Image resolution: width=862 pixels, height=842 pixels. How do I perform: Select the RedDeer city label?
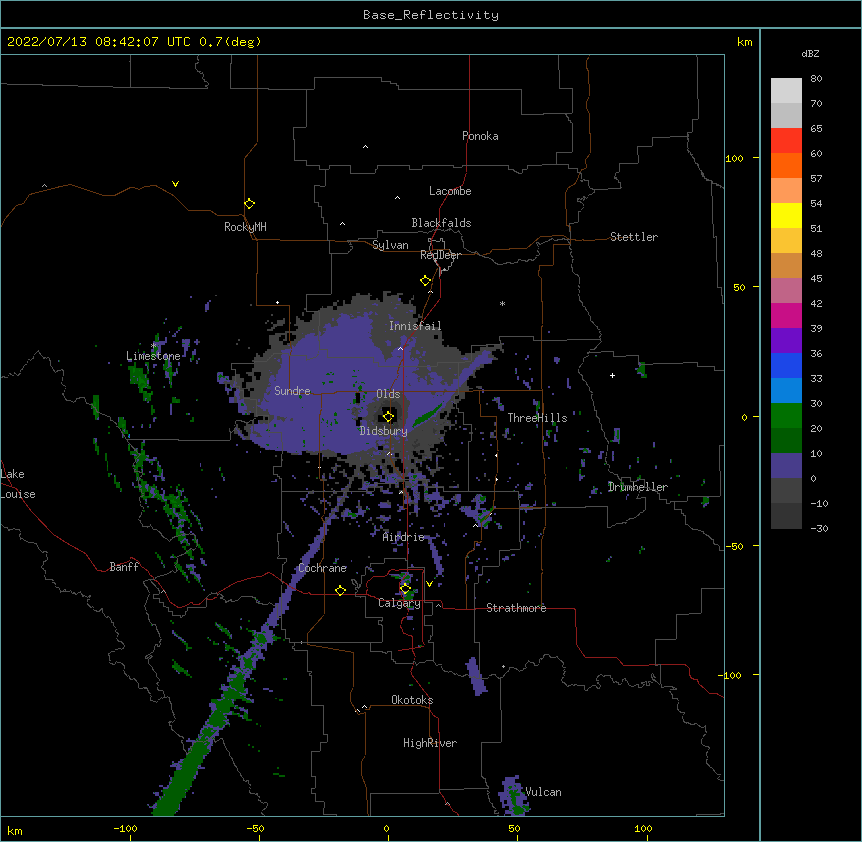pos(440,255)
